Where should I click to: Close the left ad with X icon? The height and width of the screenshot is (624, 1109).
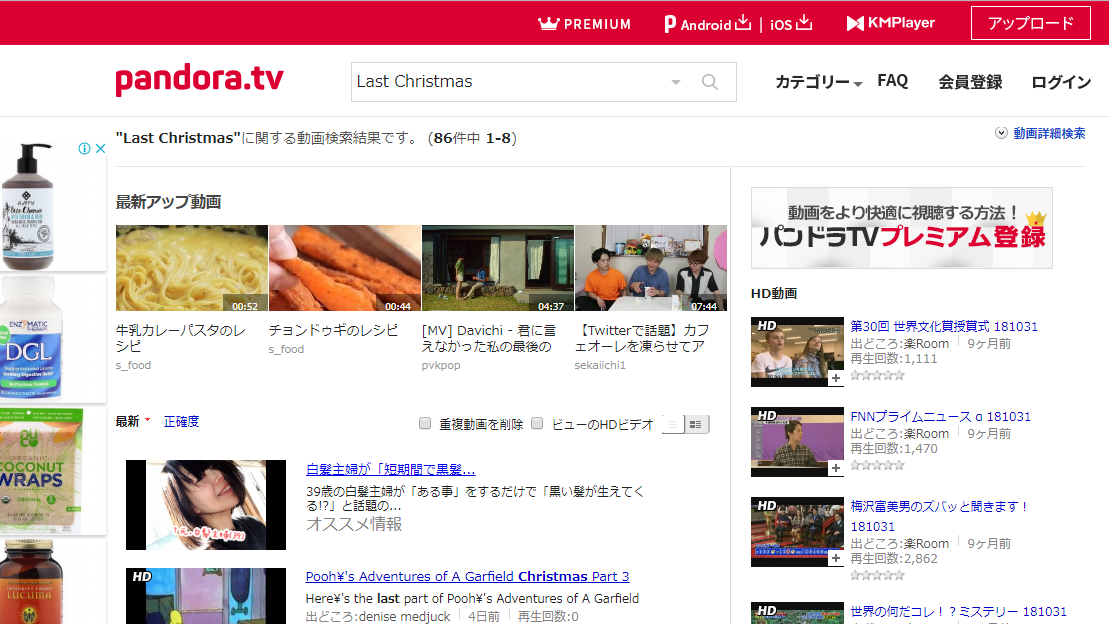coord(100,149)
